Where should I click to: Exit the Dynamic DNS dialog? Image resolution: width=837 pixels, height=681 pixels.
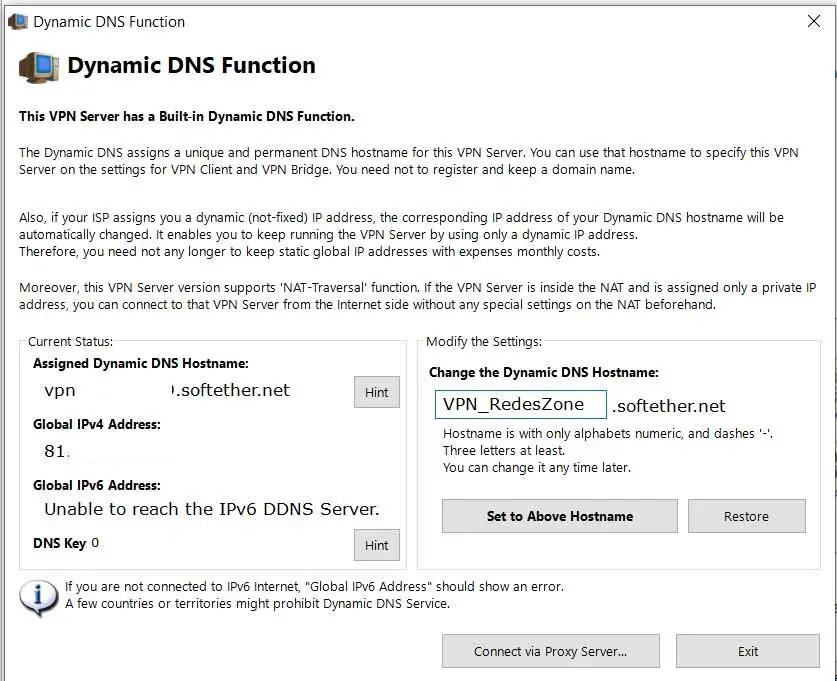pyautogui.click(x=748, y=651)
